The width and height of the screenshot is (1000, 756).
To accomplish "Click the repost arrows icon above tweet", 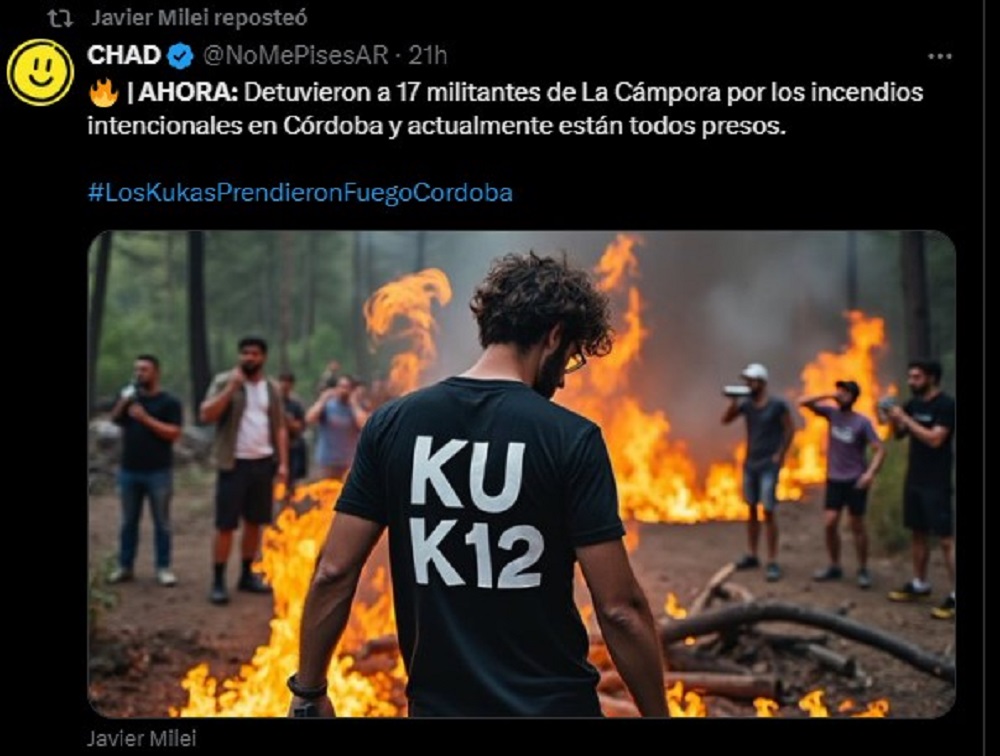I will point(60,19).
